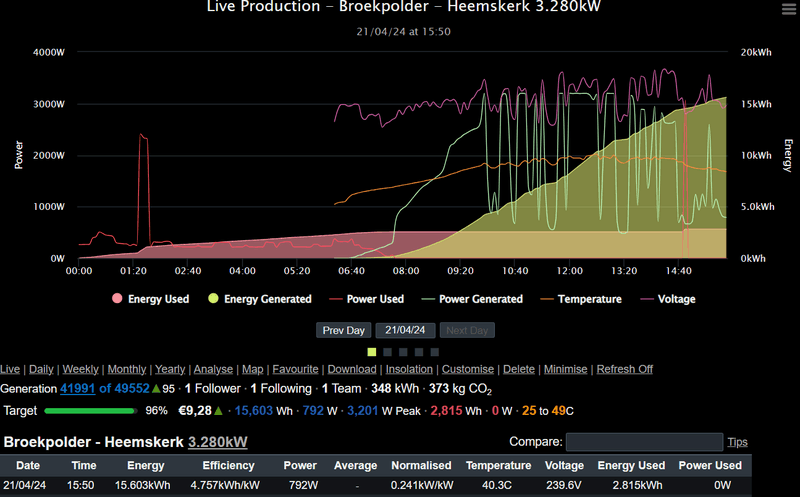Open the Daily view link
Screen dimensions: 800x497
[43, 369]
